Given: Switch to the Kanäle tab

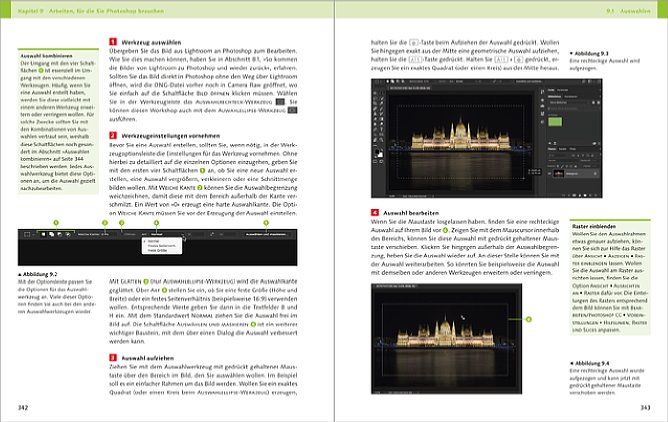Looking at the screenshot, I should (562, 149).
